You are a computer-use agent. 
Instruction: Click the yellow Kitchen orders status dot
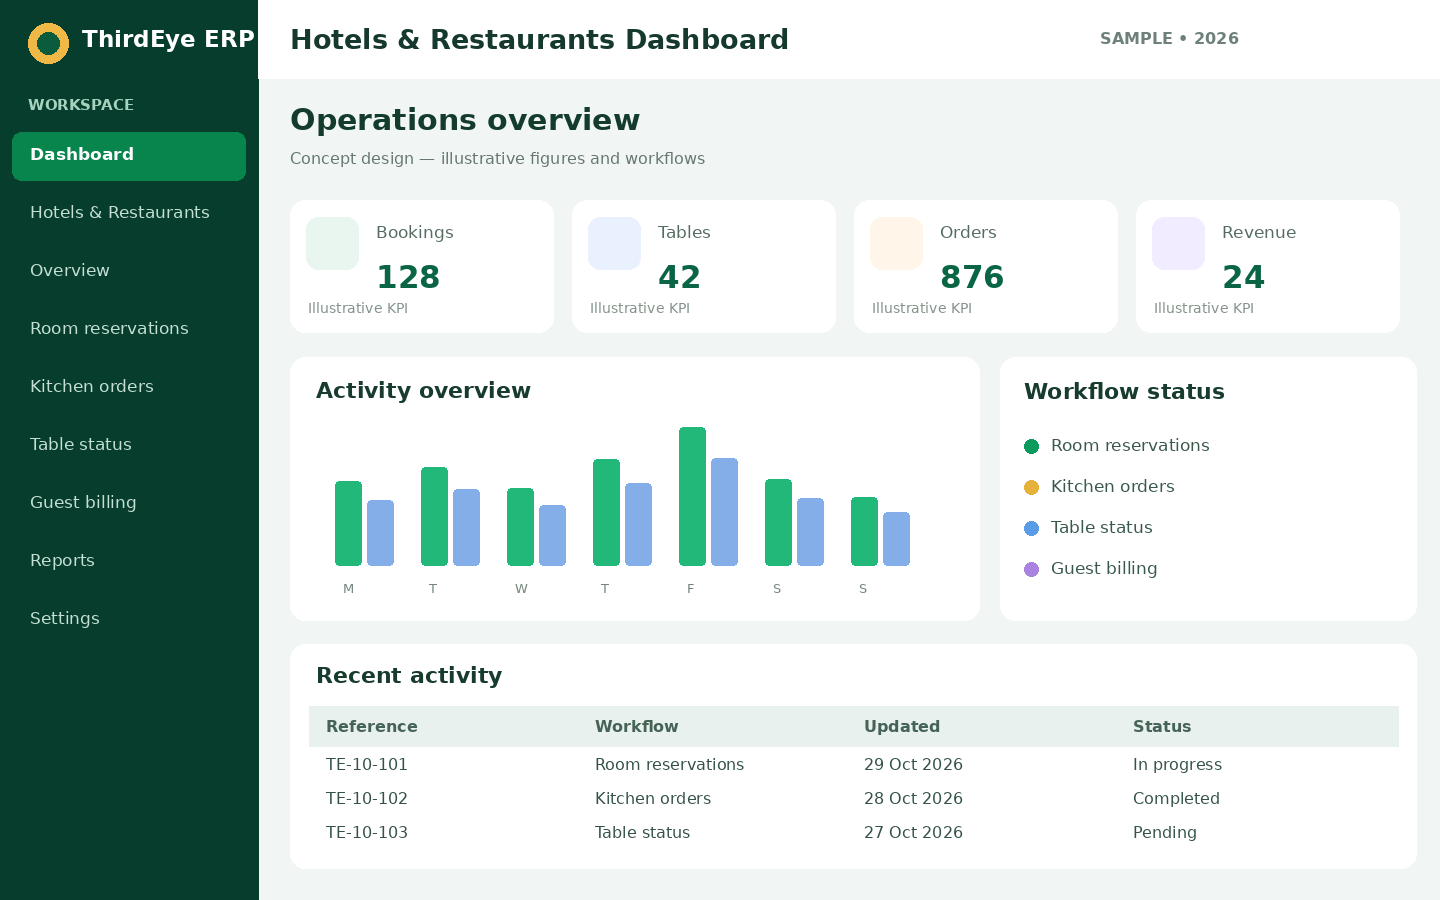(x=1032, y=487)
